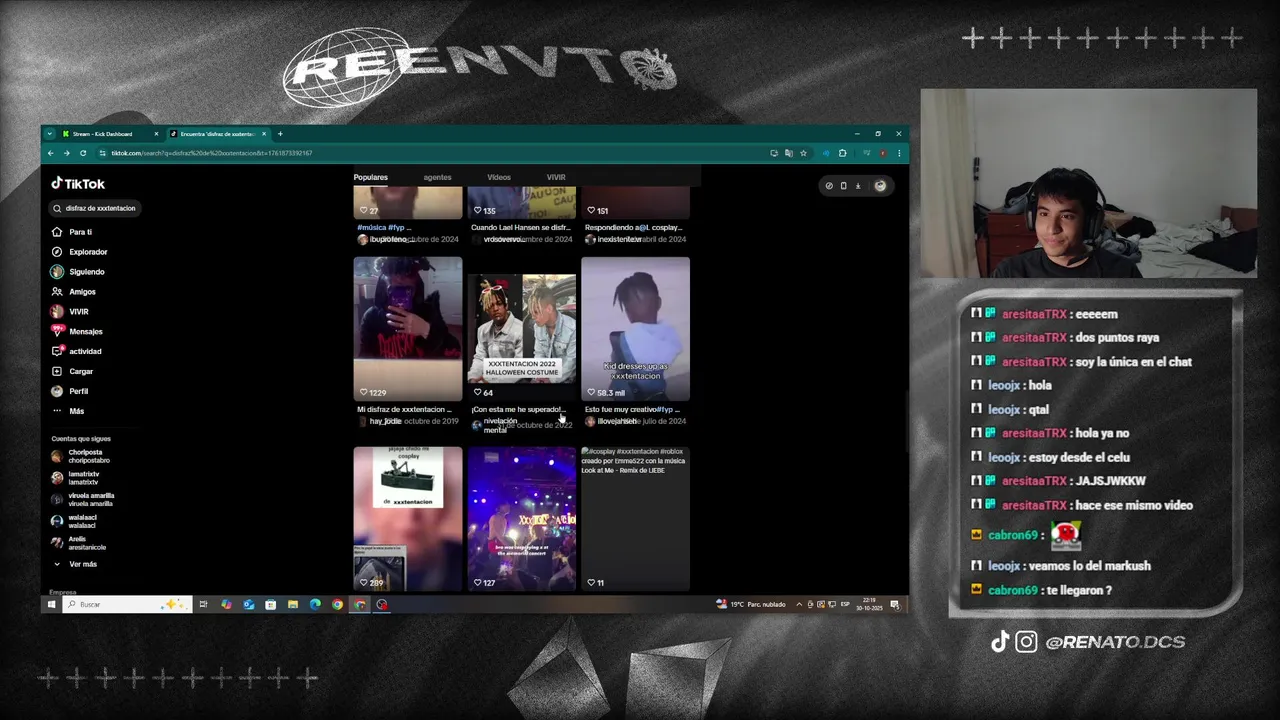Go back in browser history
The image size is (1280, 720).
(50, 153)
